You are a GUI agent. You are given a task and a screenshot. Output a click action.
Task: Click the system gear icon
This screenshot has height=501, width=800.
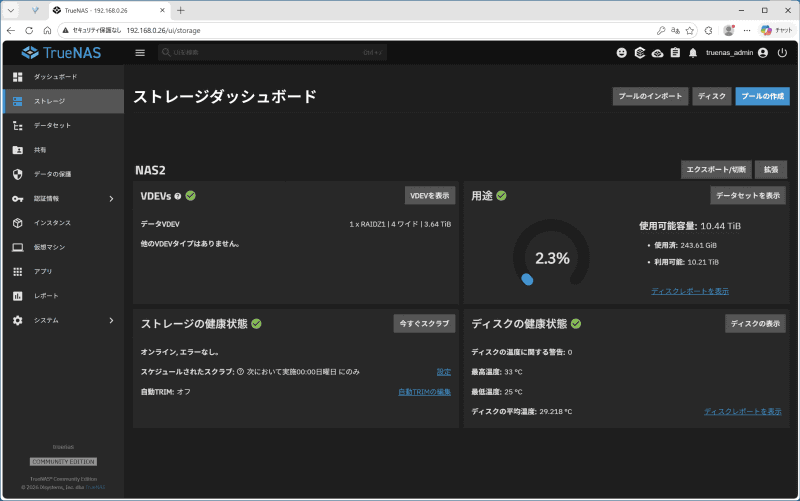(18, 320)
